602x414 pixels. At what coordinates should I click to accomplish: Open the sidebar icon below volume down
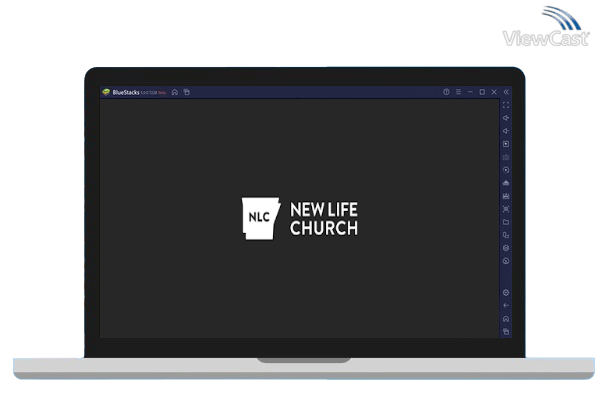[506, 144]
